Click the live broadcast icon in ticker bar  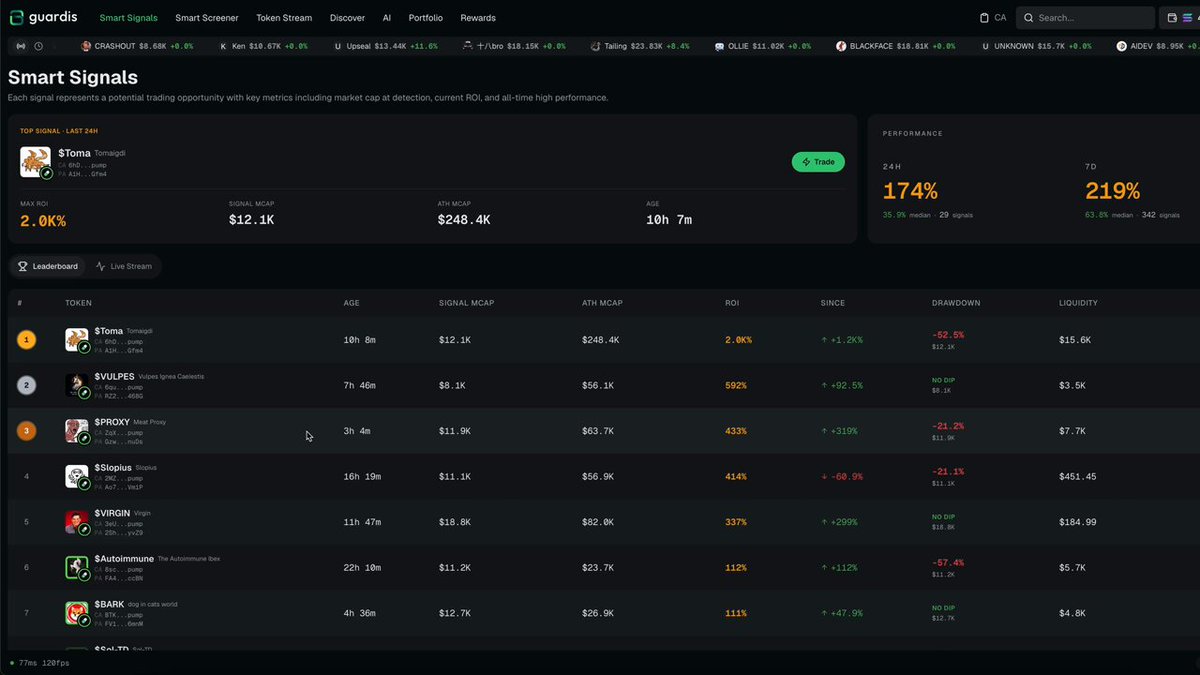pos(21,46)
